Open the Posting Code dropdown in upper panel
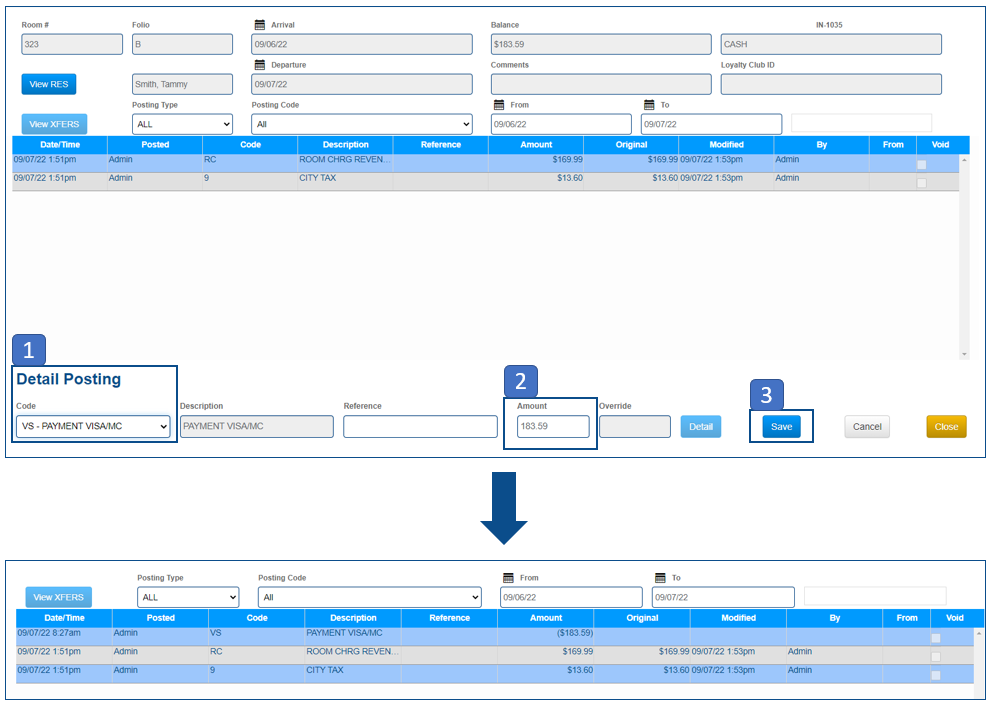The height and width of the screenshot is (705, 991). pos(361,124)
